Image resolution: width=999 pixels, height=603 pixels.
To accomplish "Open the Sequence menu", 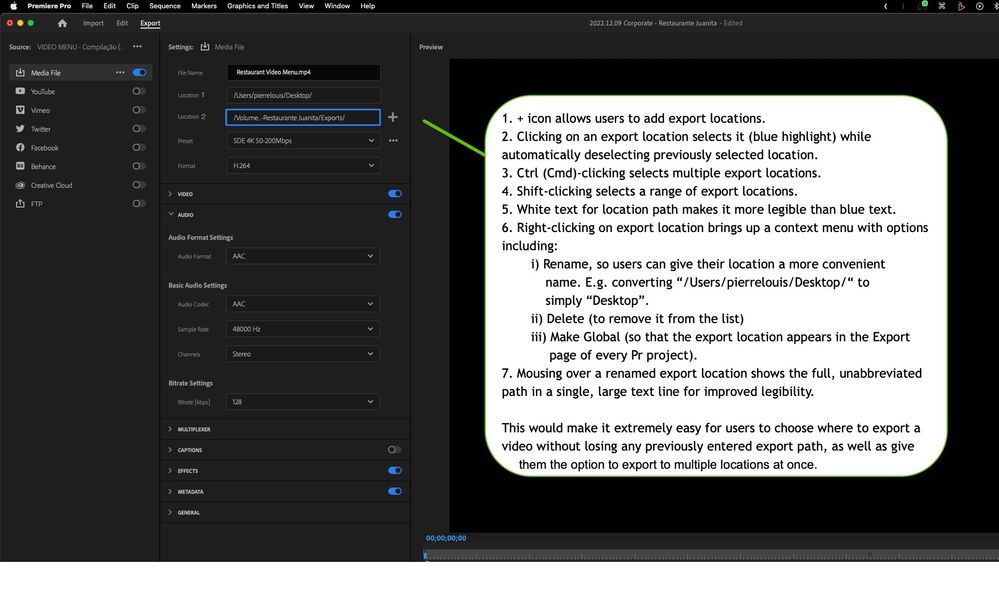I will [x=165, y=6].
